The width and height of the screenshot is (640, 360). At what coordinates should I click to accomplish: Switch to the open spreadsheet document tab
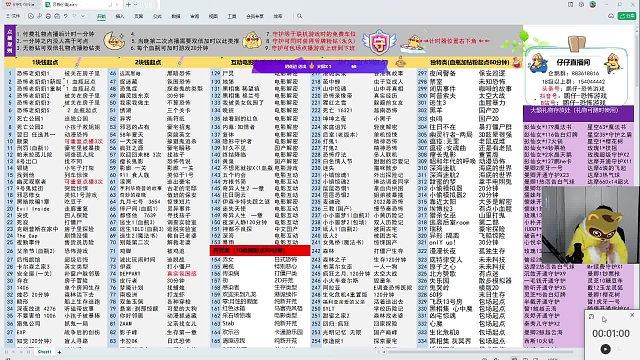pyautogui.click(x=81, y=4)
